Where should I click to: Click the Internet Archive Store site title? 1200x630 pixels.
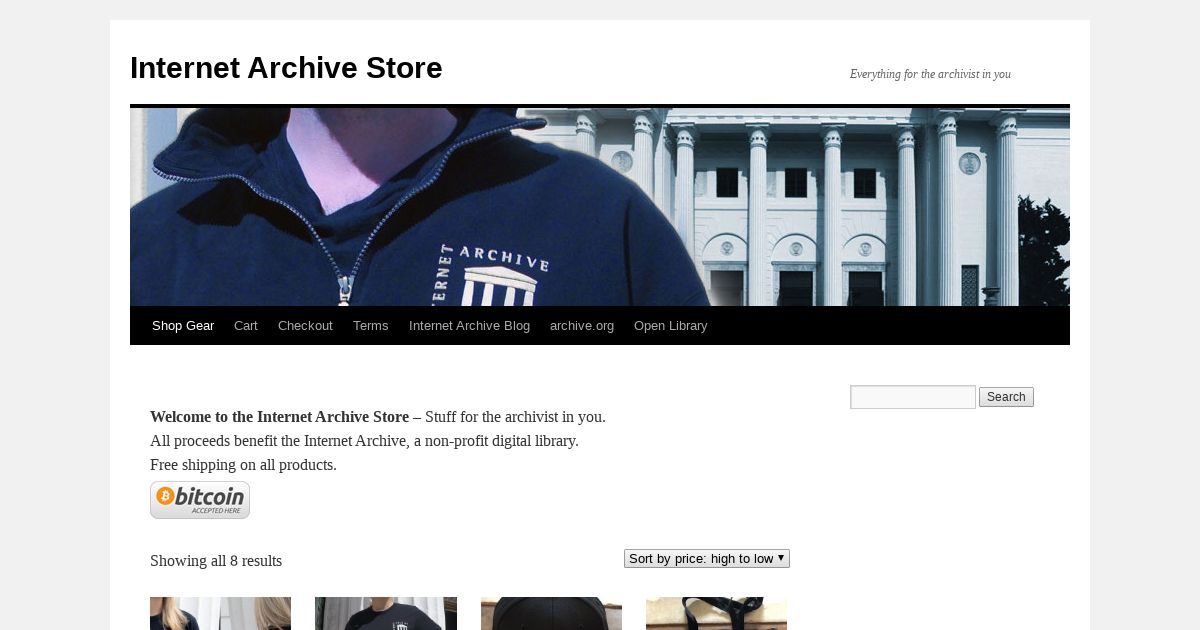pos(286,68)
